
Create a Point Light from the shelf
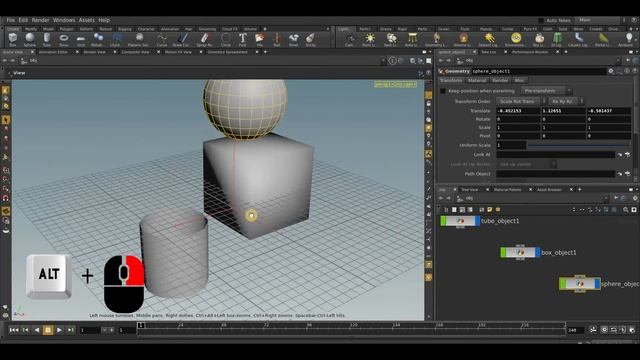[x=369, y=40]
